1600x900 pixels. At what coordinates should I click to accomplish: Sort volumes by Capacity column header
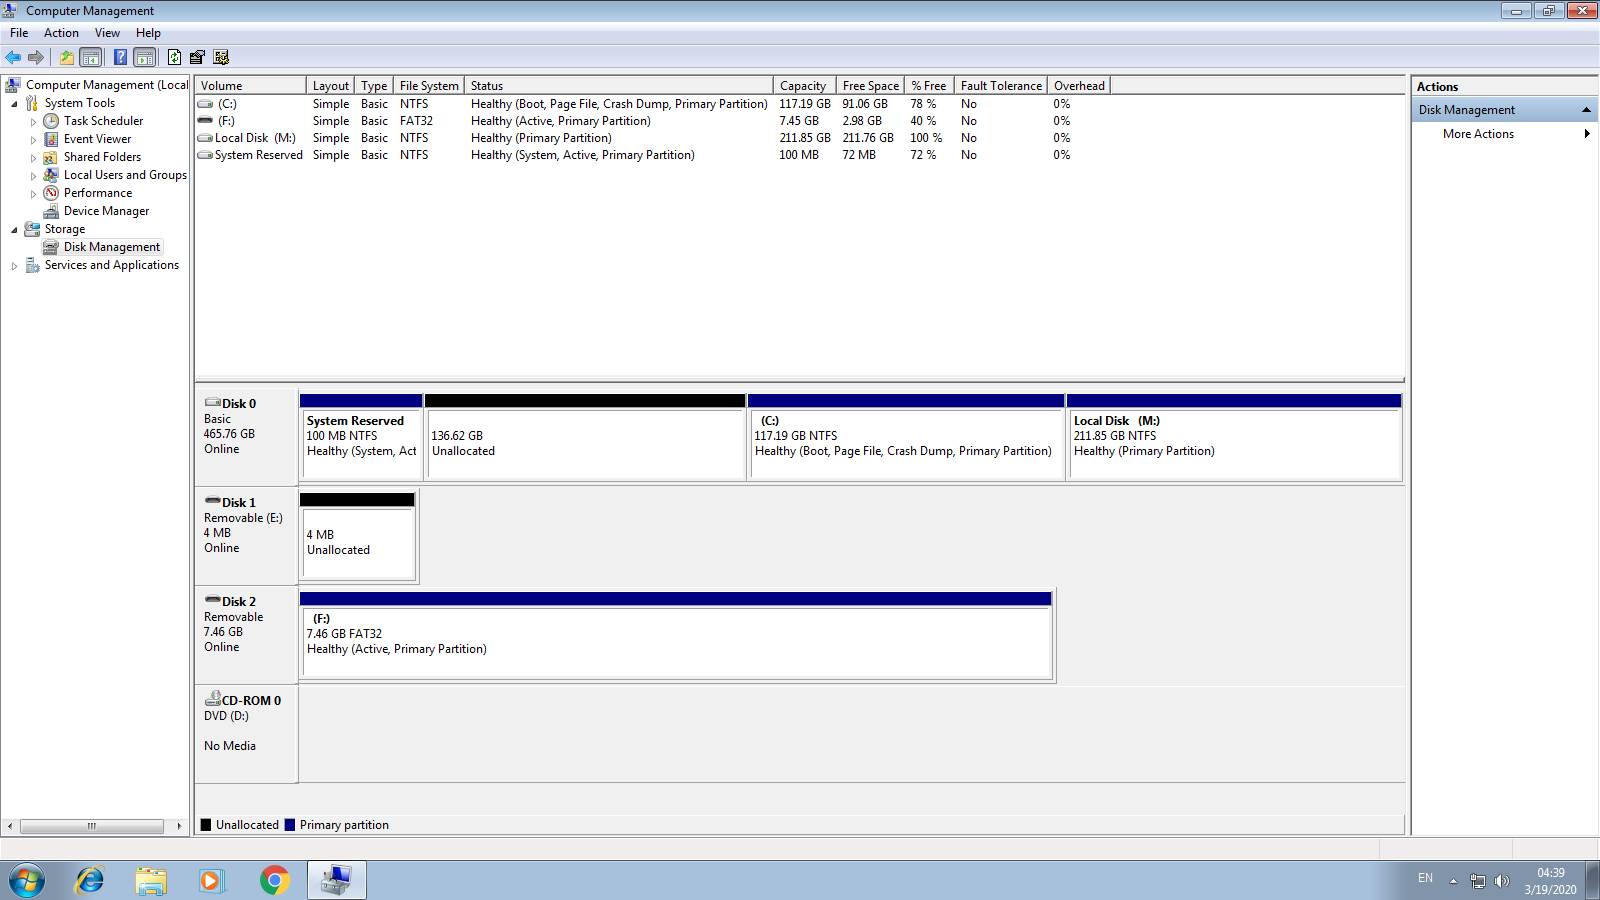click(x=803, y=86)
